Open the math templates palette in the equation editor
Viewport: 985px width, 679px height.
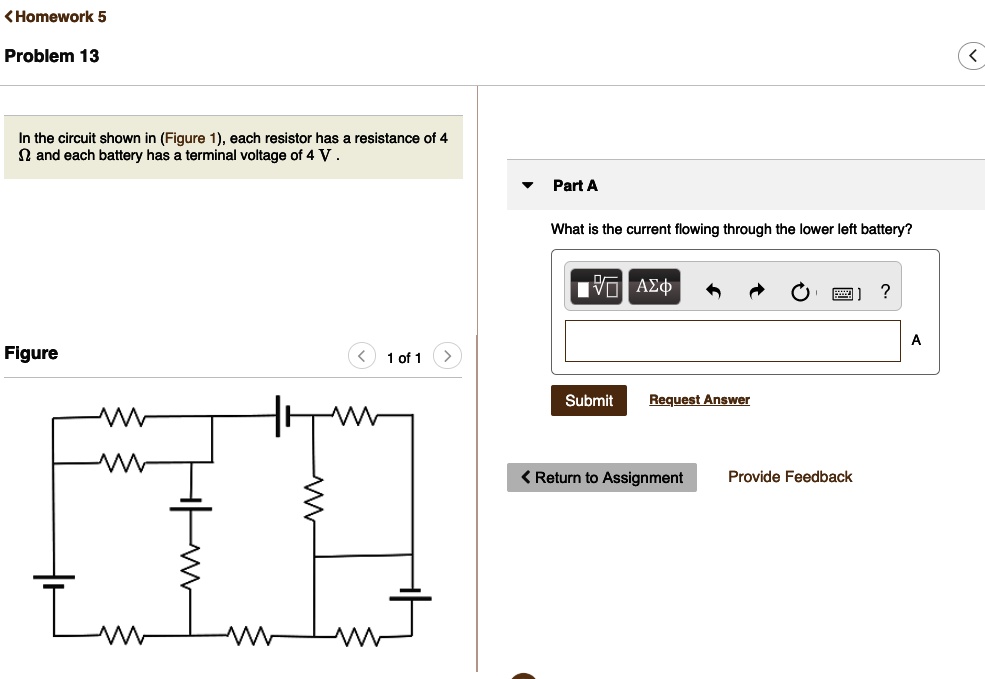(x=594, y=286)
